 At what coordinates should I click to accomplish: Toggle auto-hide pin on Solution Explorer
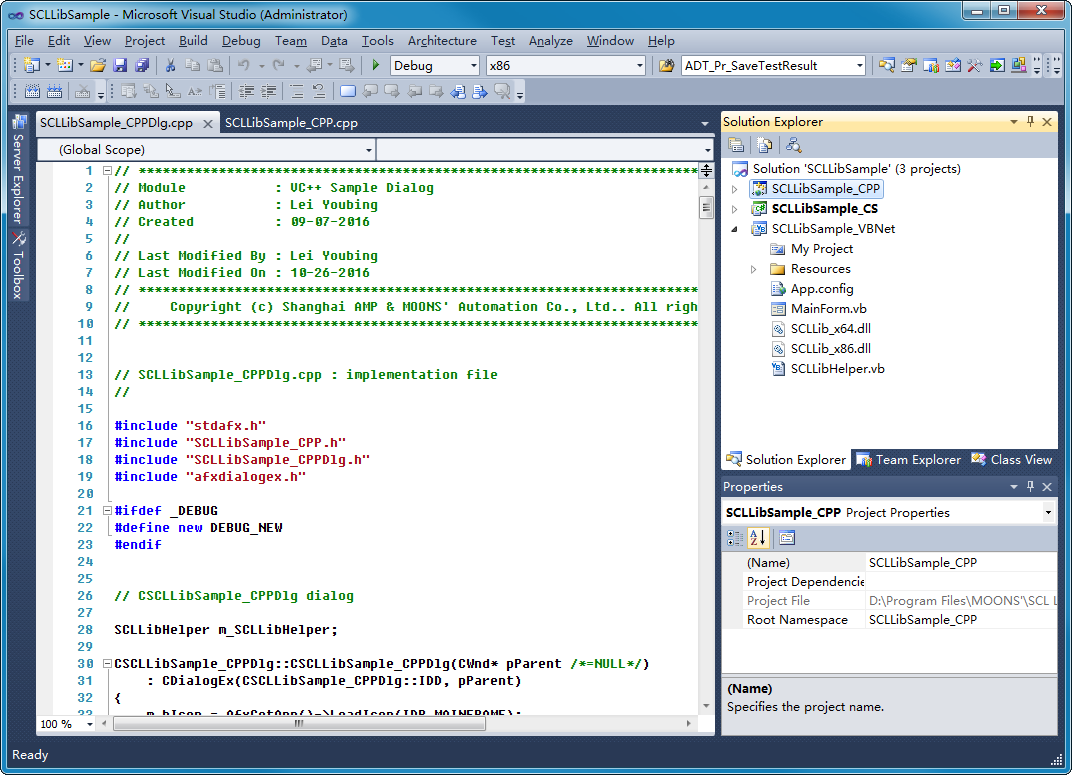coord(1030,122)
